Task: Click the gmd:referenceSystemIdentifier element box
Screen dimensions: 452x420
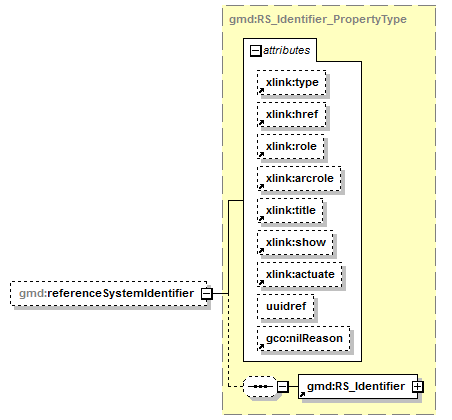Action: [x=109, y=294]
